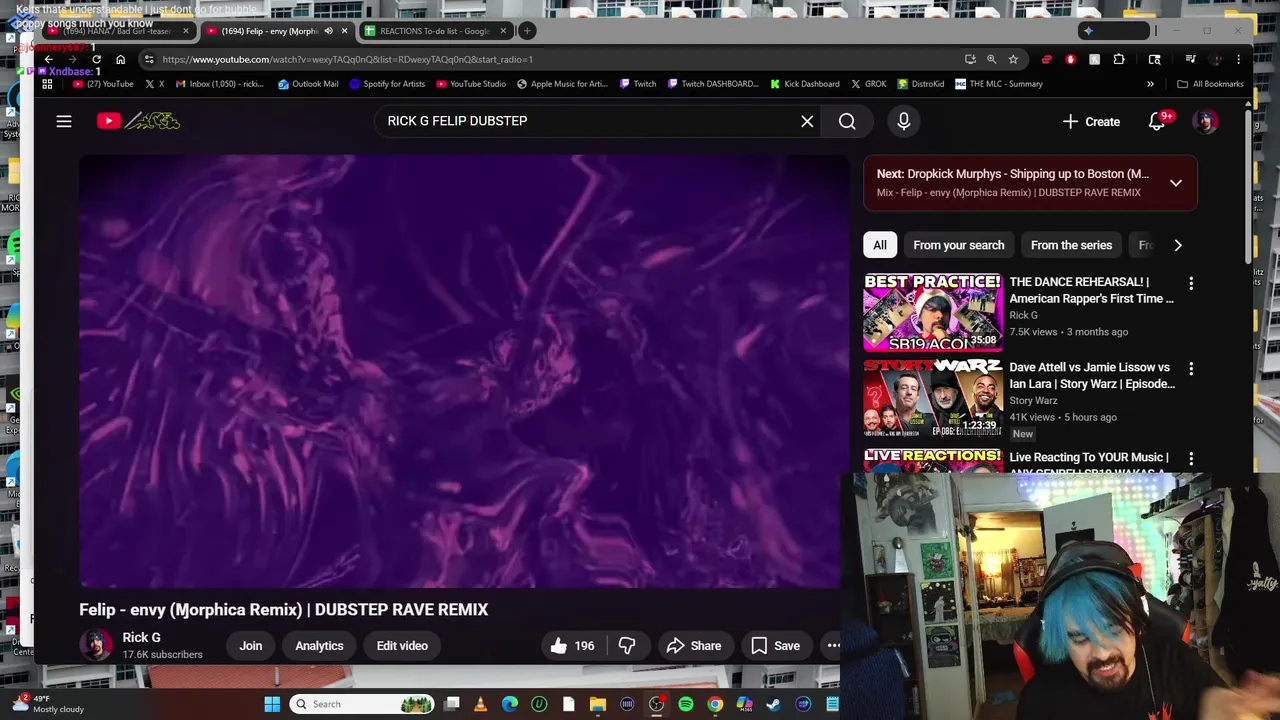Open the YouTube bookmark in bookmarks bar
This screenshot has height=720, width=1280.
[x=101, y=84]
